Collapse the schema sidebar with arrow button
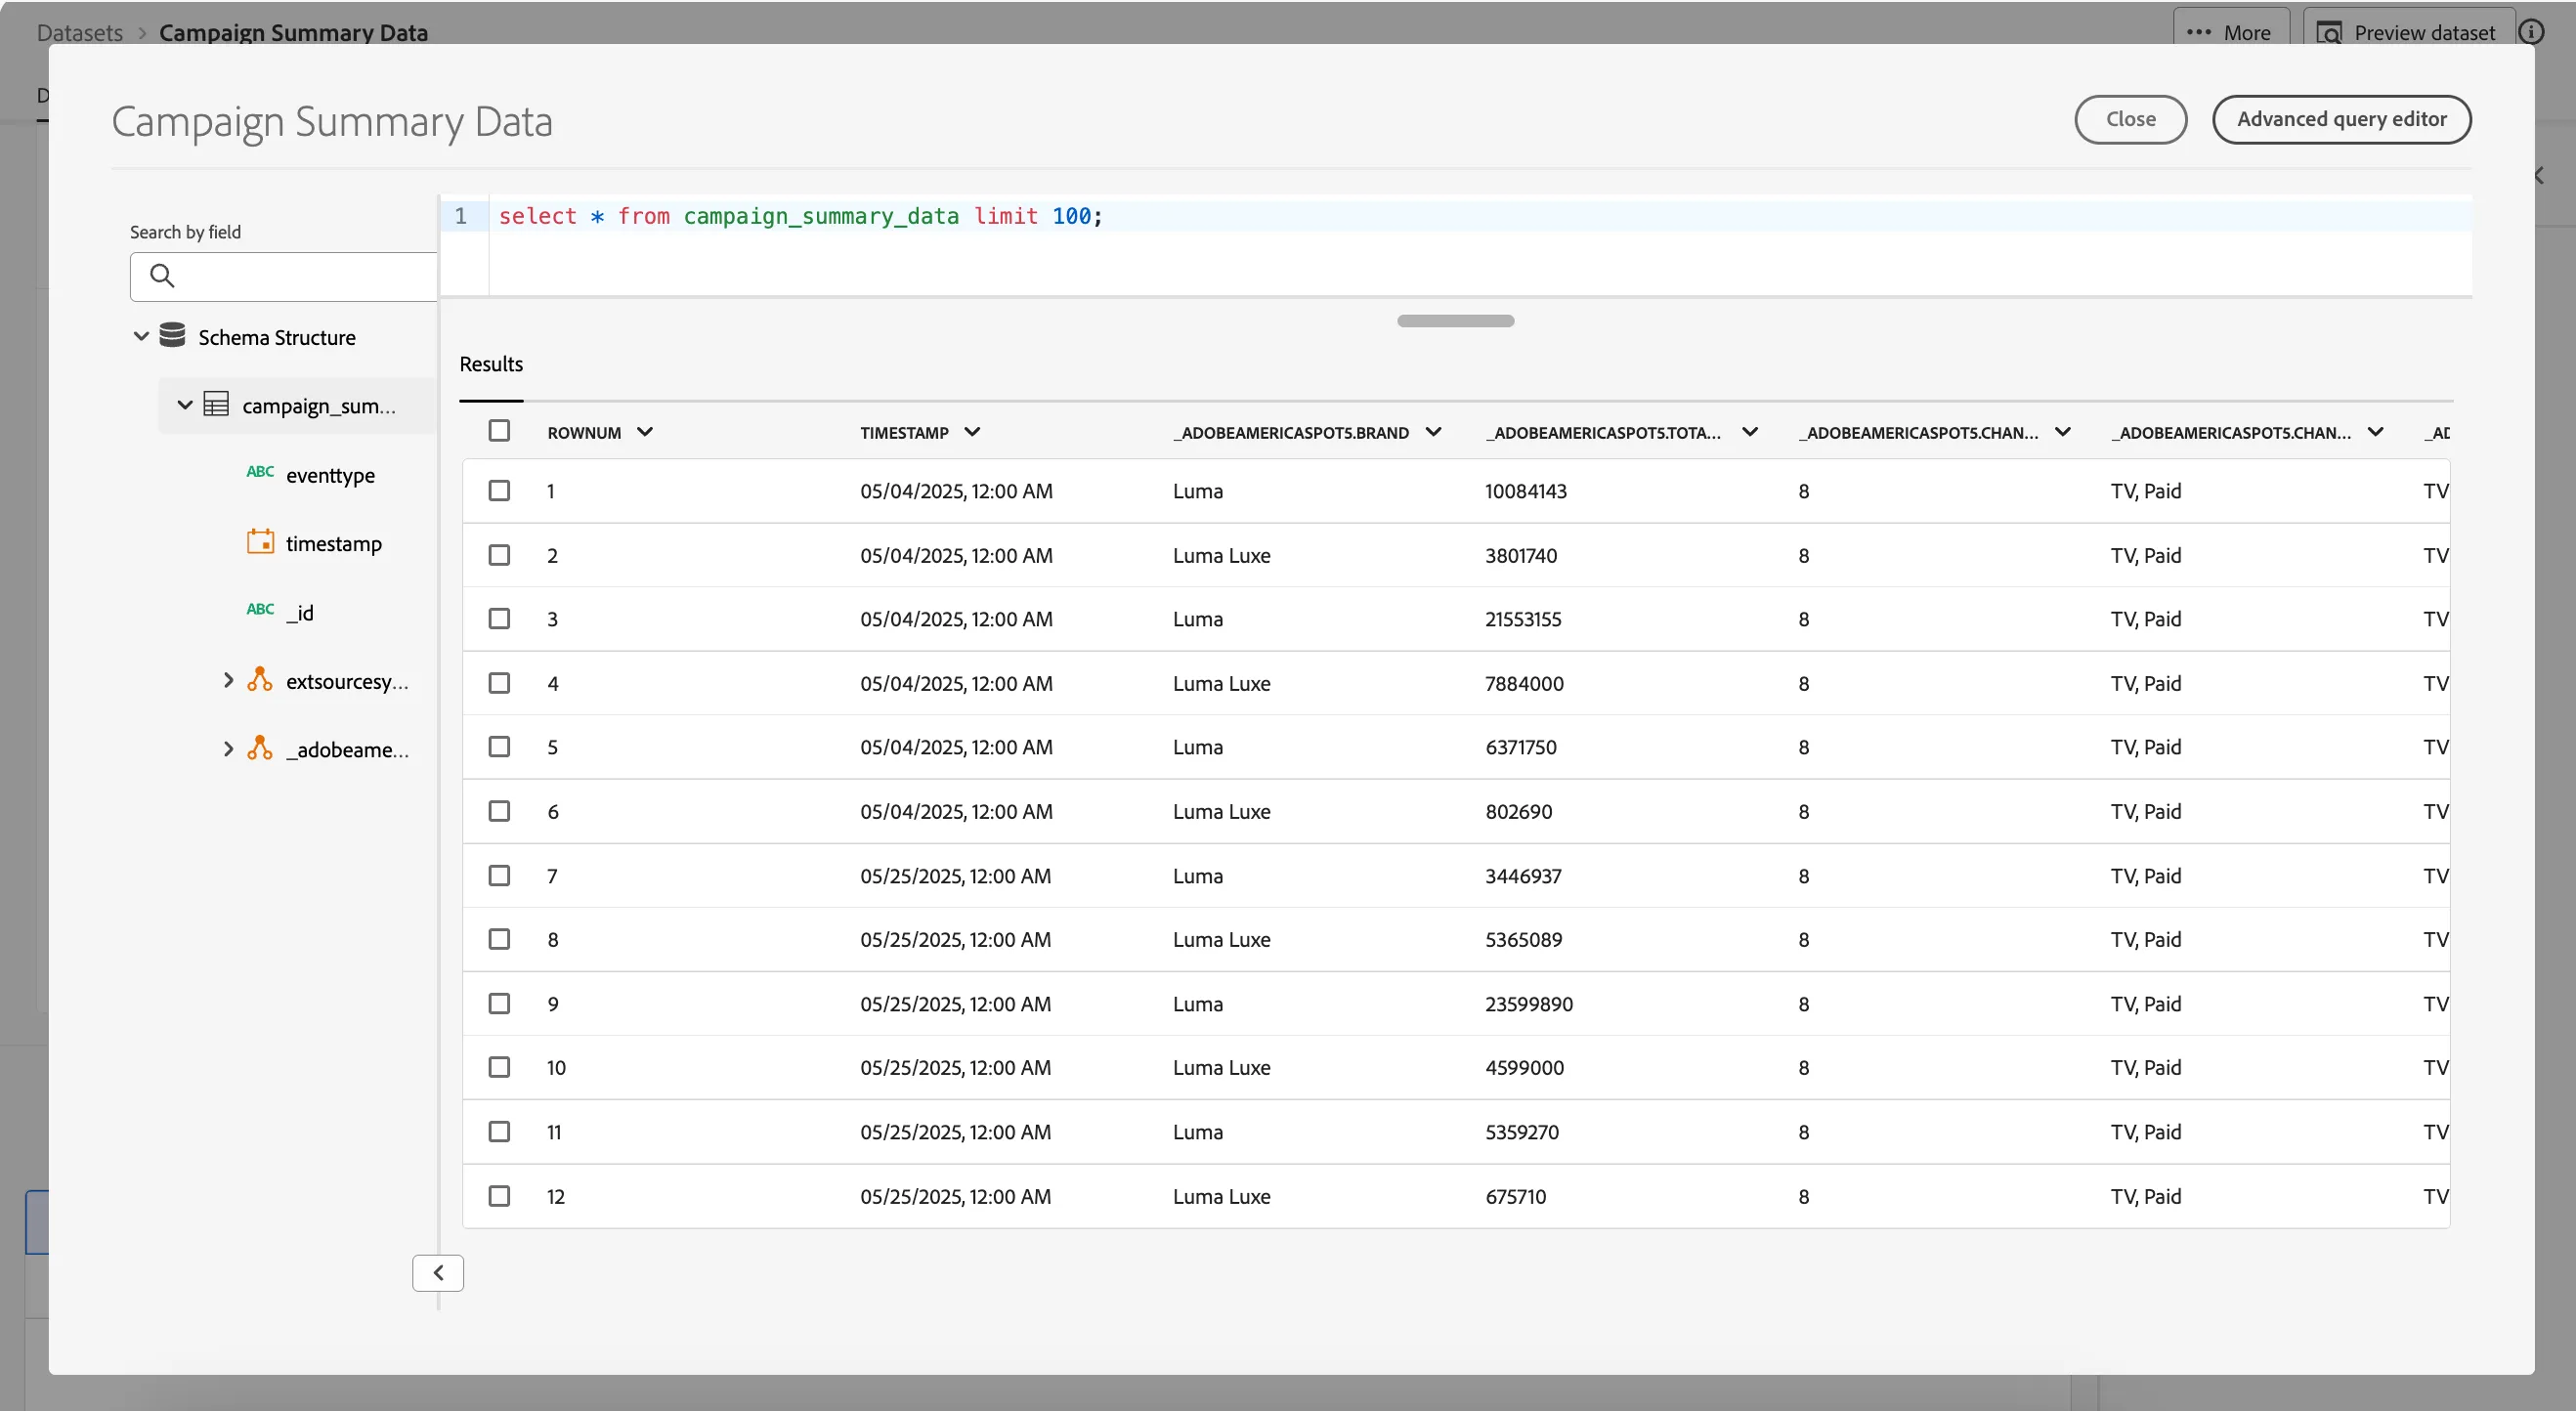The image size is (2576, 1411). coord(438,1273)
